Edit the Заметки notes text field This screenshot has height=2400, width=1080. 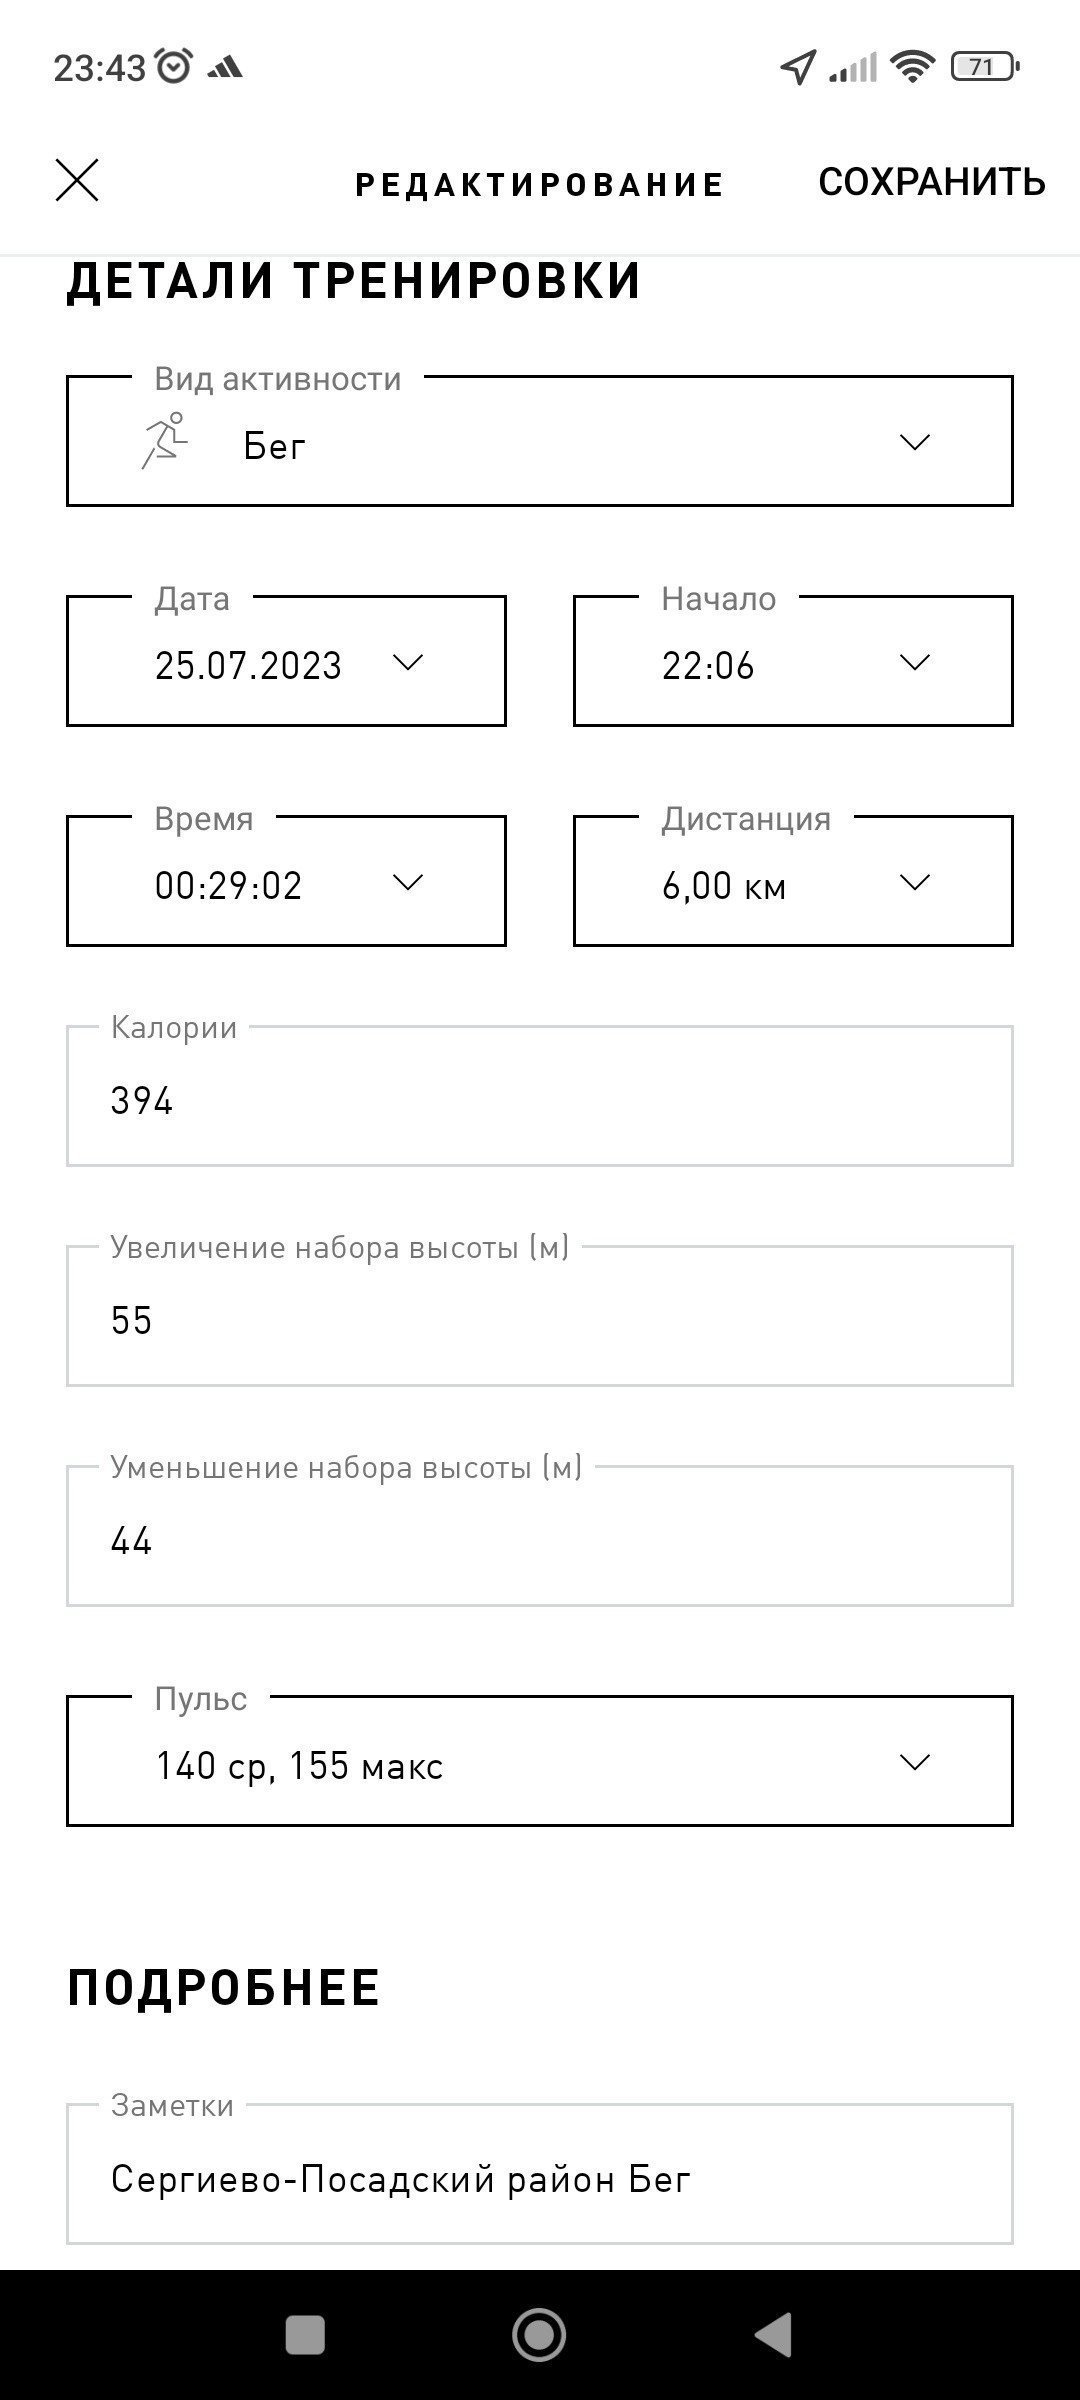point(540,2174)
